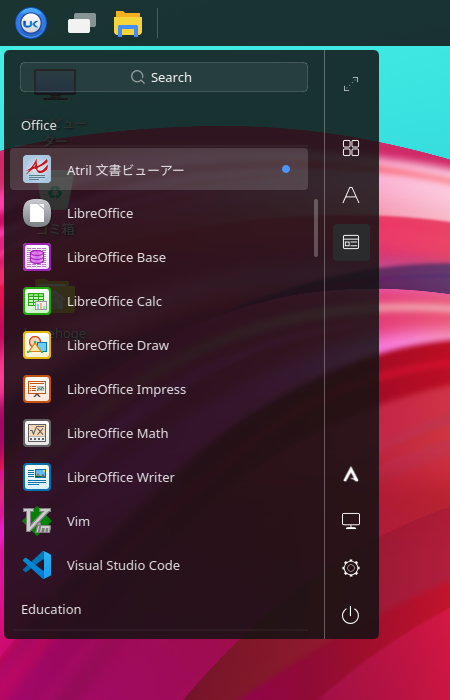
Task: Launch the LibreOffice Calc icon
Action: pyautogui.click(x=37, y=301)
